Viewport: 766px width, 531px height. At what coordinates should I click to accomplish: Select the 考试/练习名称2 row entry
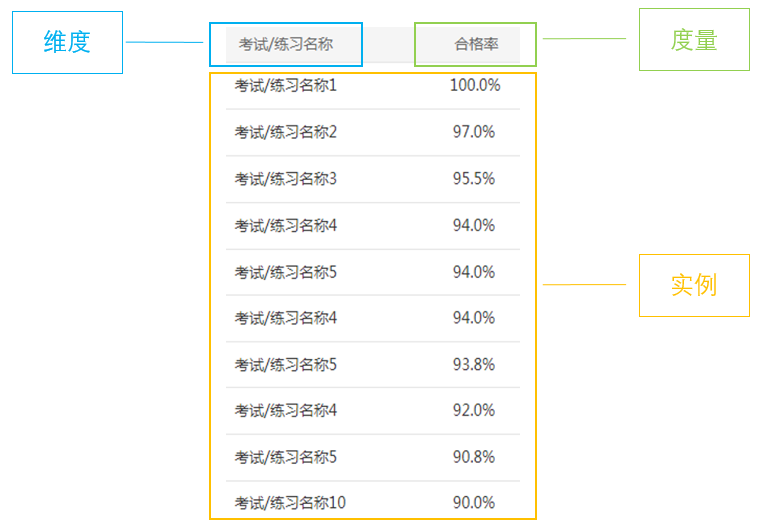click(x=285, y=132)
